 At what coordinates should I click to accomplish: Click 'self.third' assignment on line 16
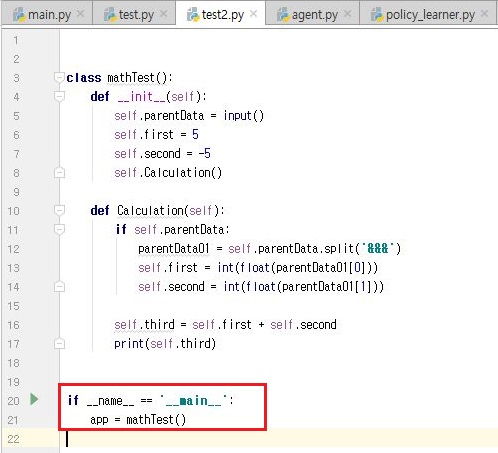(144, 325)
